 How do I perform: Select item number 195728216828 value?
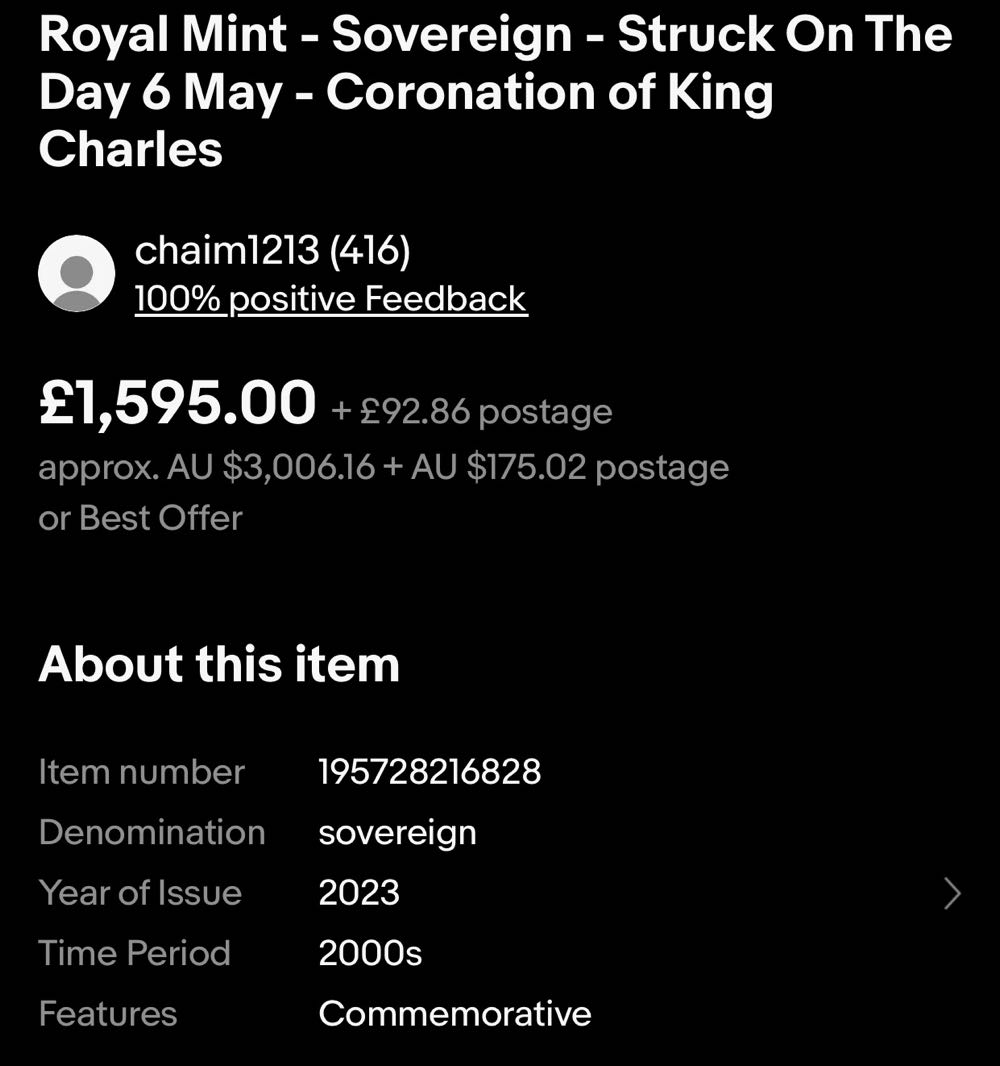tap(429, 772)
